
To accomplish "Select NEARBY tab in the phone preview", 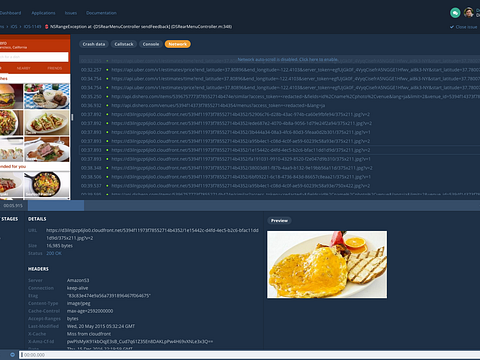I will tap(23, 68).
